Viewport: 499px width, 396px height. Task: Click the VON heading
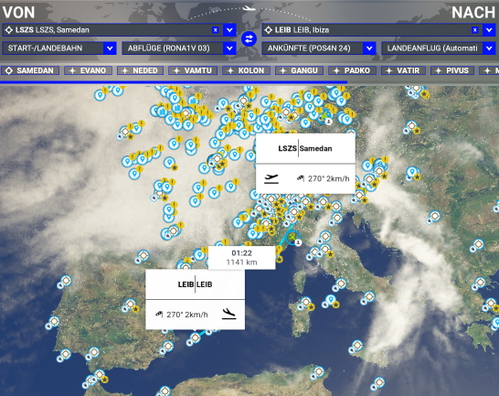click(18, 12)
